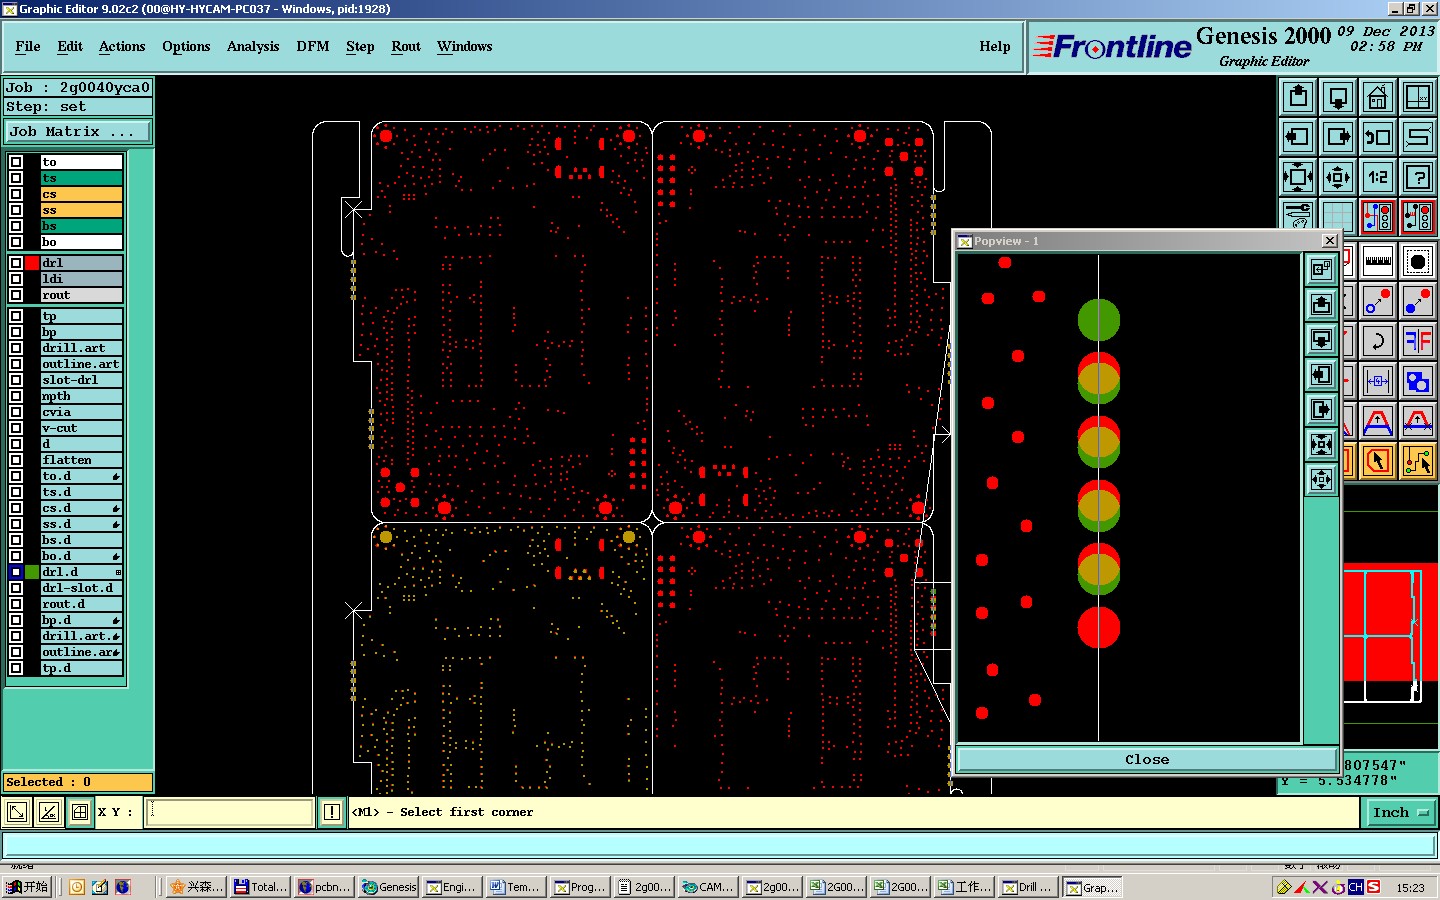
Task: Open the File menu
Action: 28,46
